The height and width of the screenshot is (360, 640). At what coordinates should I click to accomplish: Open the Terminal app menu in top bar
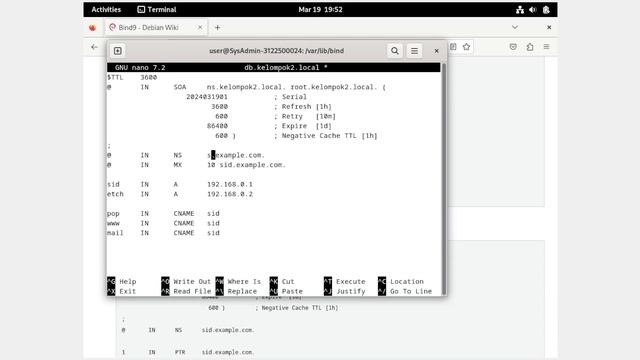[x=157, y=9]
